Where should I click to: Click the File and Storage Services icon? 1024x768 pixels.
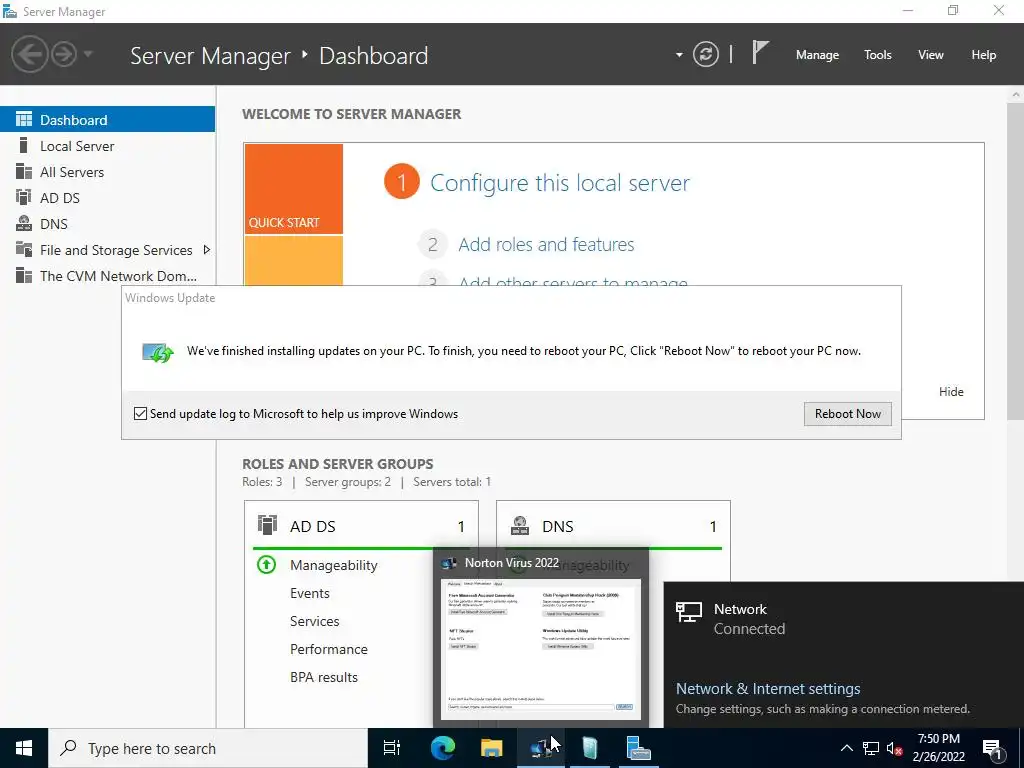24,249
